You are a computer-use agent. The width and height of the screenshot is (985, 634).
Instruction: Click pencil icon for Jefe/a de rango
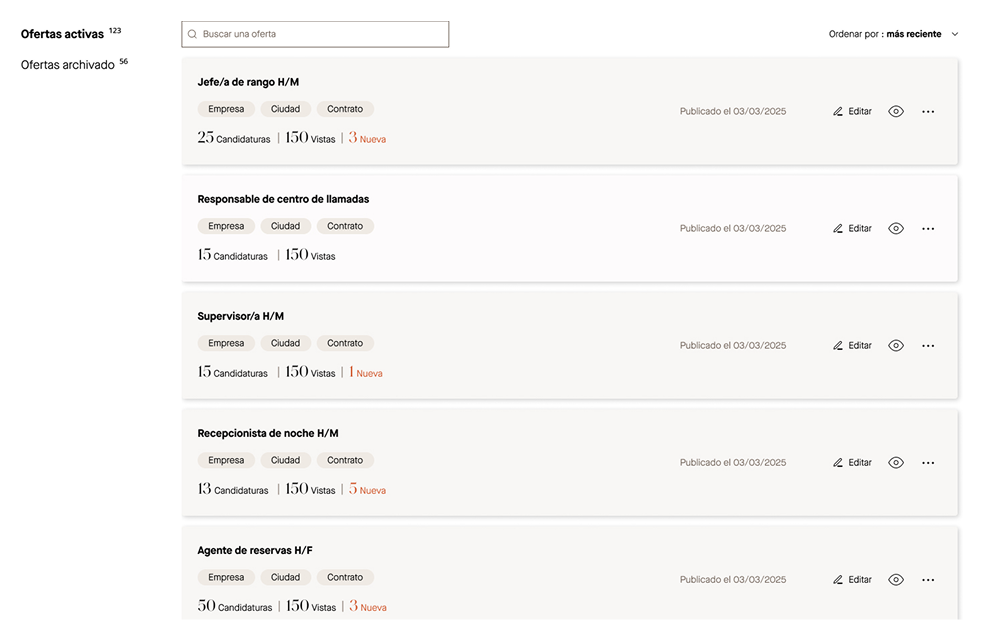pos(838,112)
